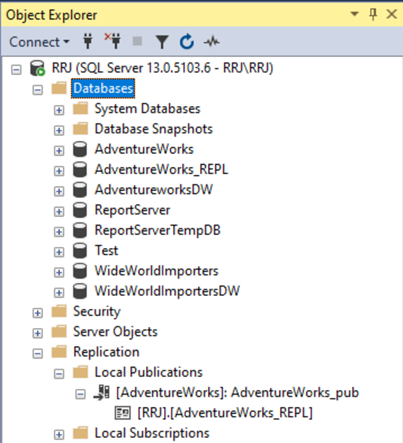The width and height of the screenshot is (403, 443).
Task: Expand the System Databases folder
Action: pos(59,110)
